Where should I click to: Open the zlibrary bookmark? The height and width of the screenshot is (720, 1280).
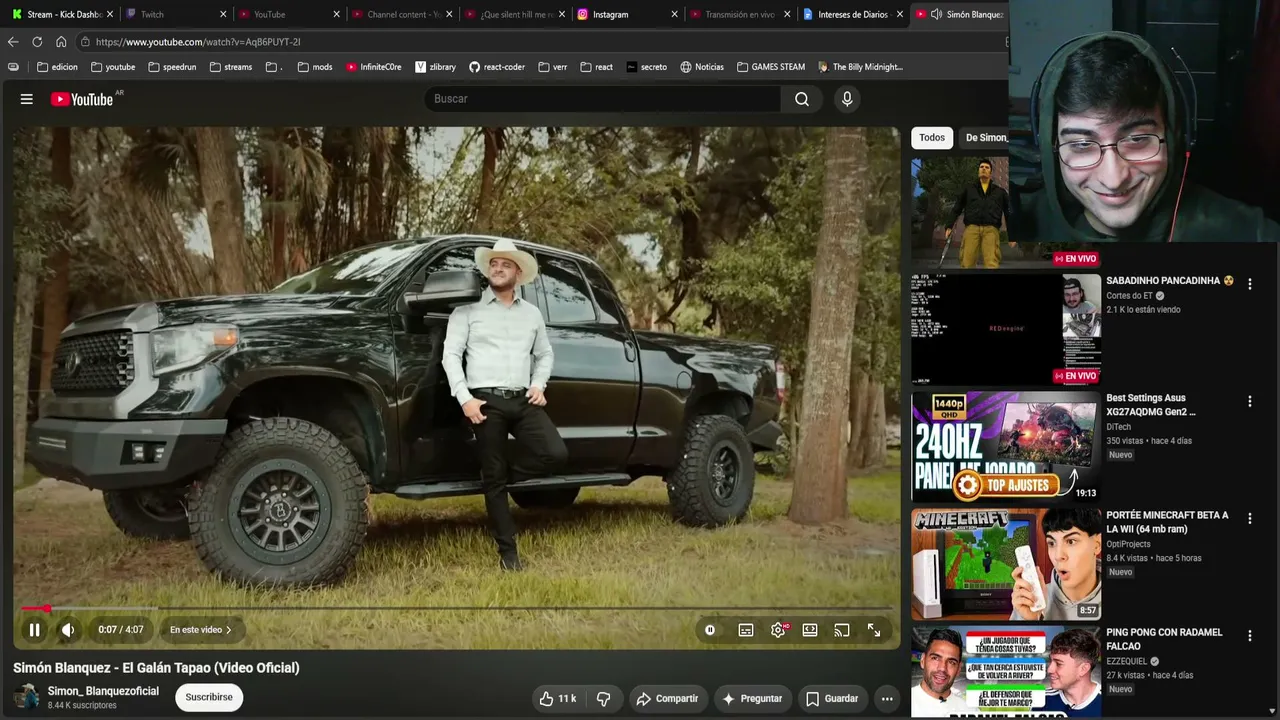(x=436, y=67)
